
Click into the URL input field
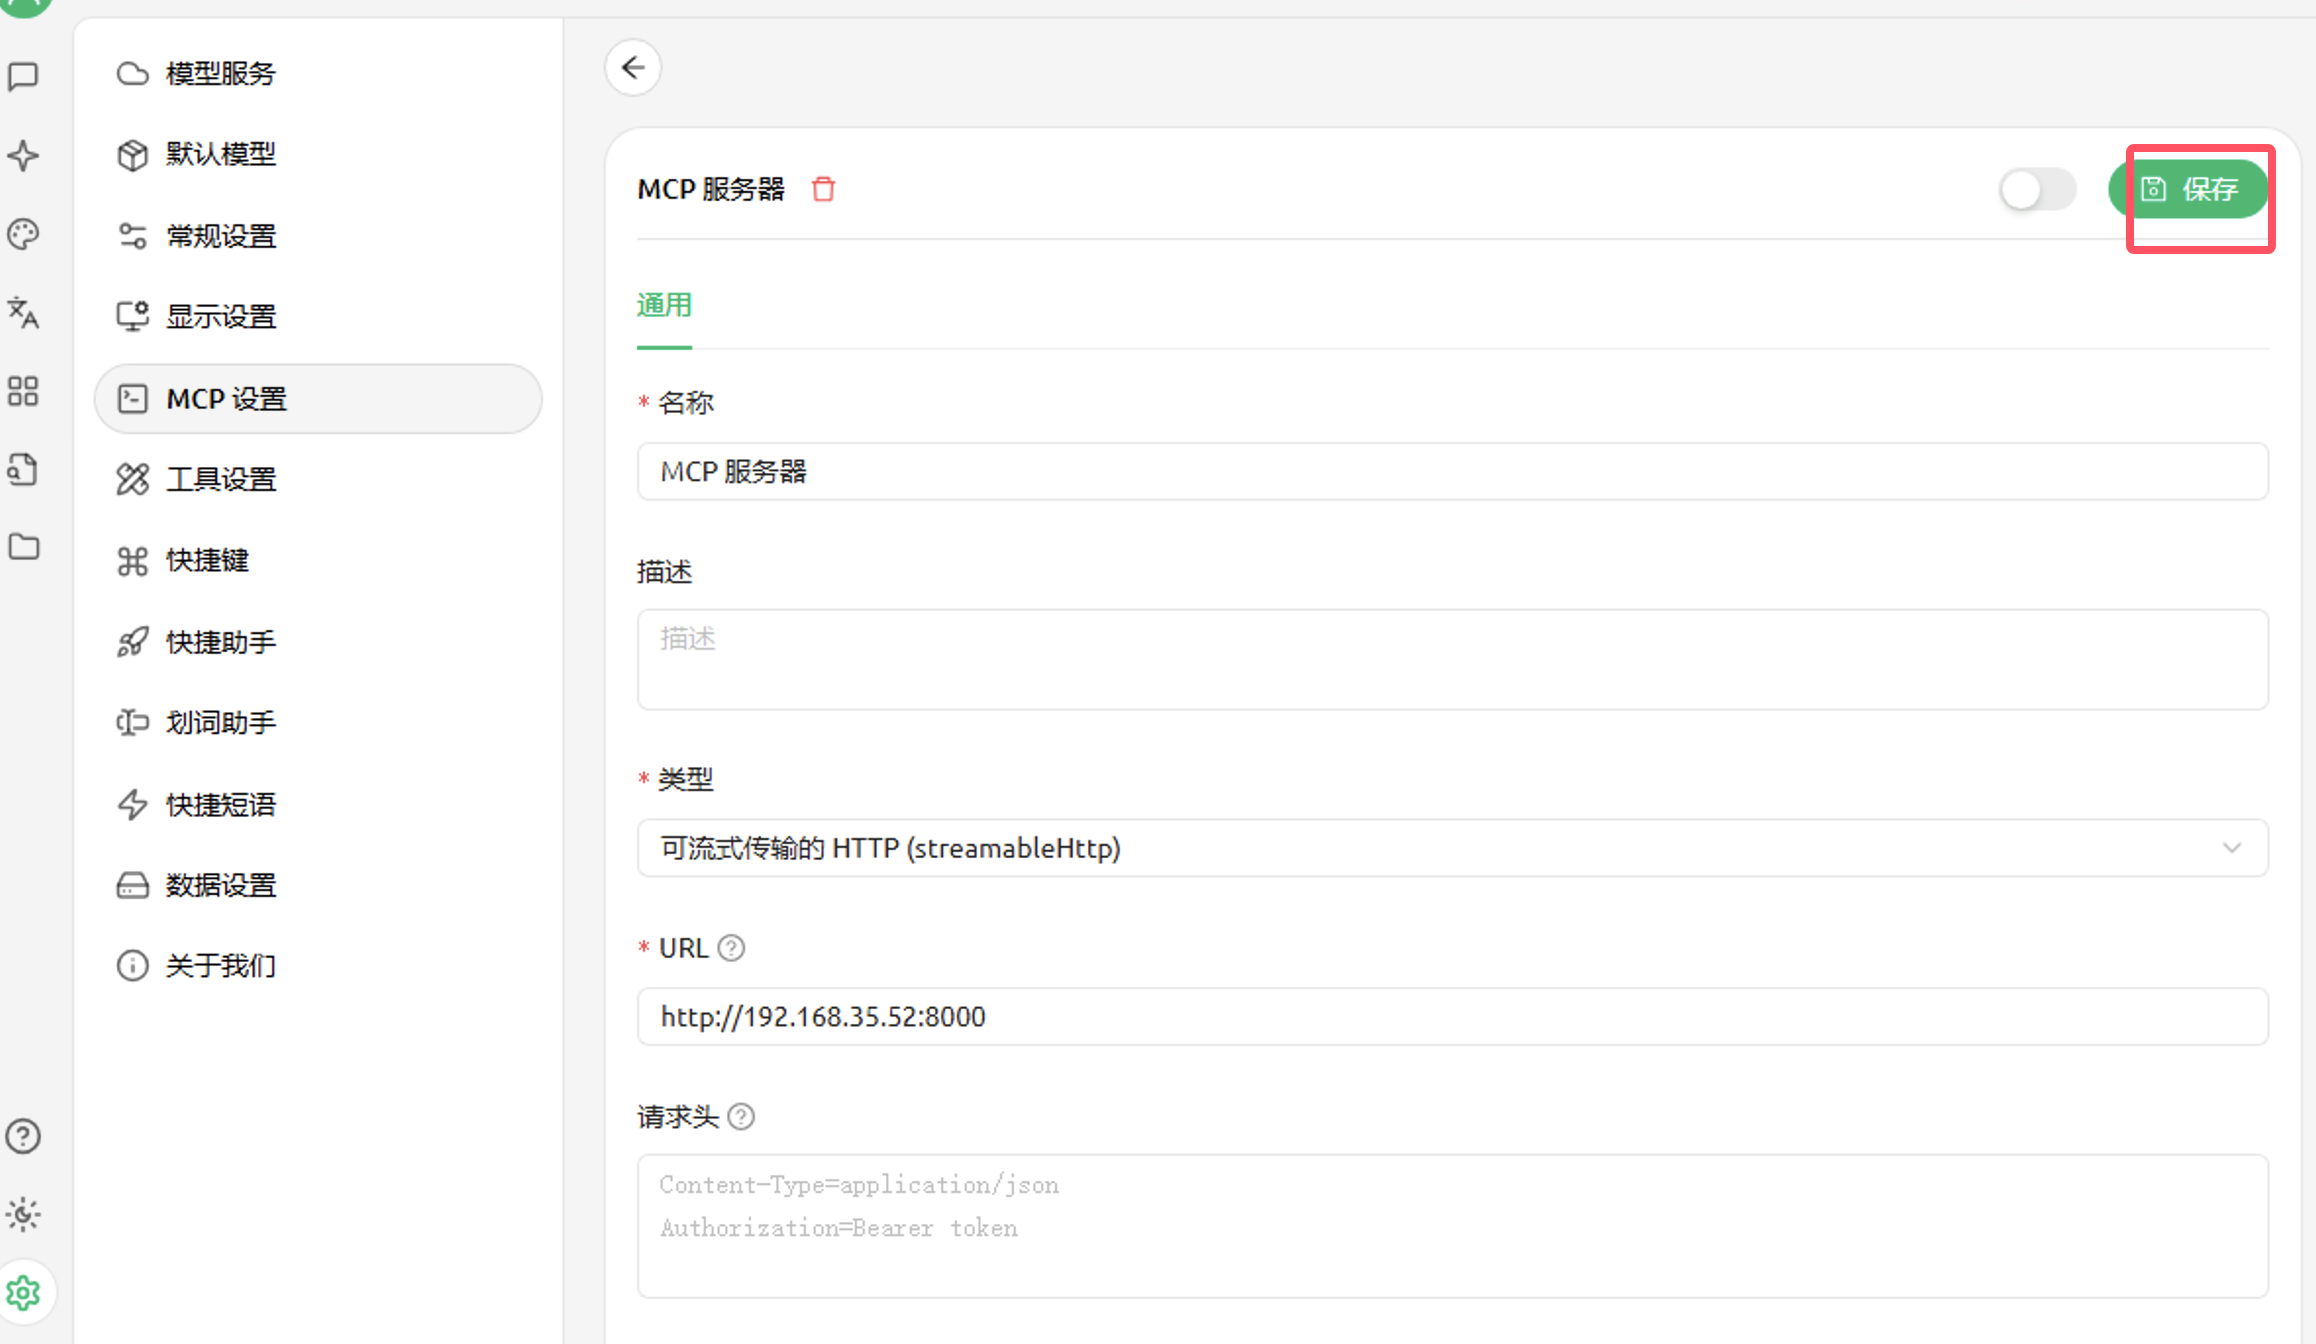click(1450, 1017)
